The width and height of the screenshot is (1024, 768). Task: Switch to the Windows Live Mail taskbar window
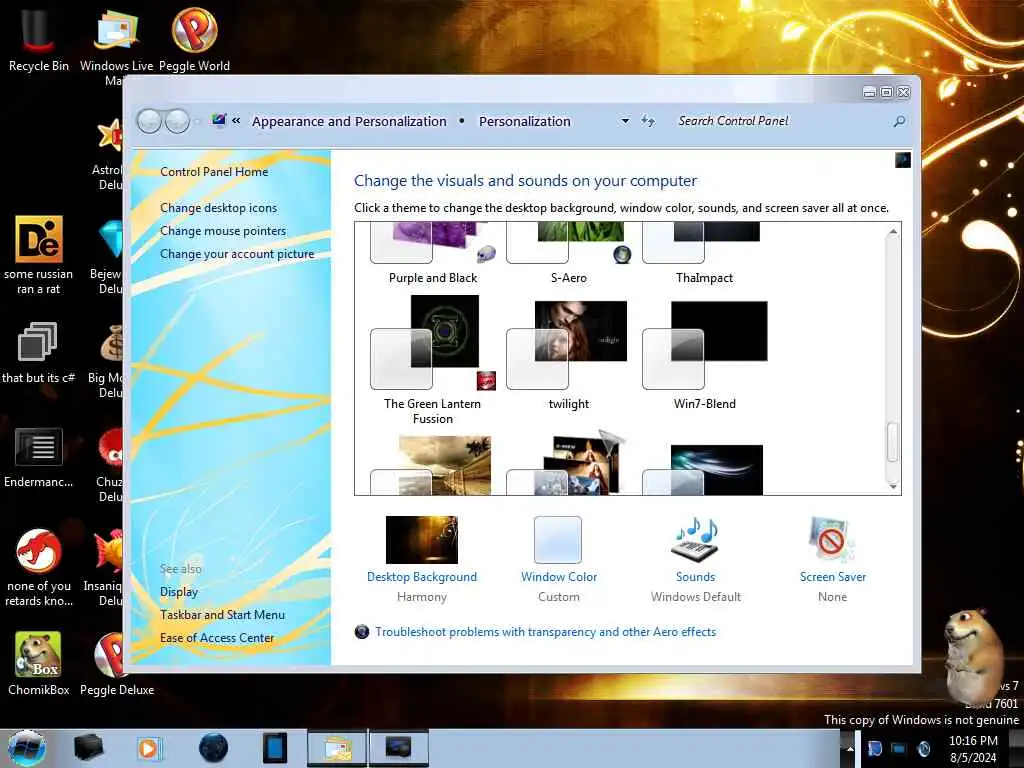pyautogui.click(x=337, y=748)
